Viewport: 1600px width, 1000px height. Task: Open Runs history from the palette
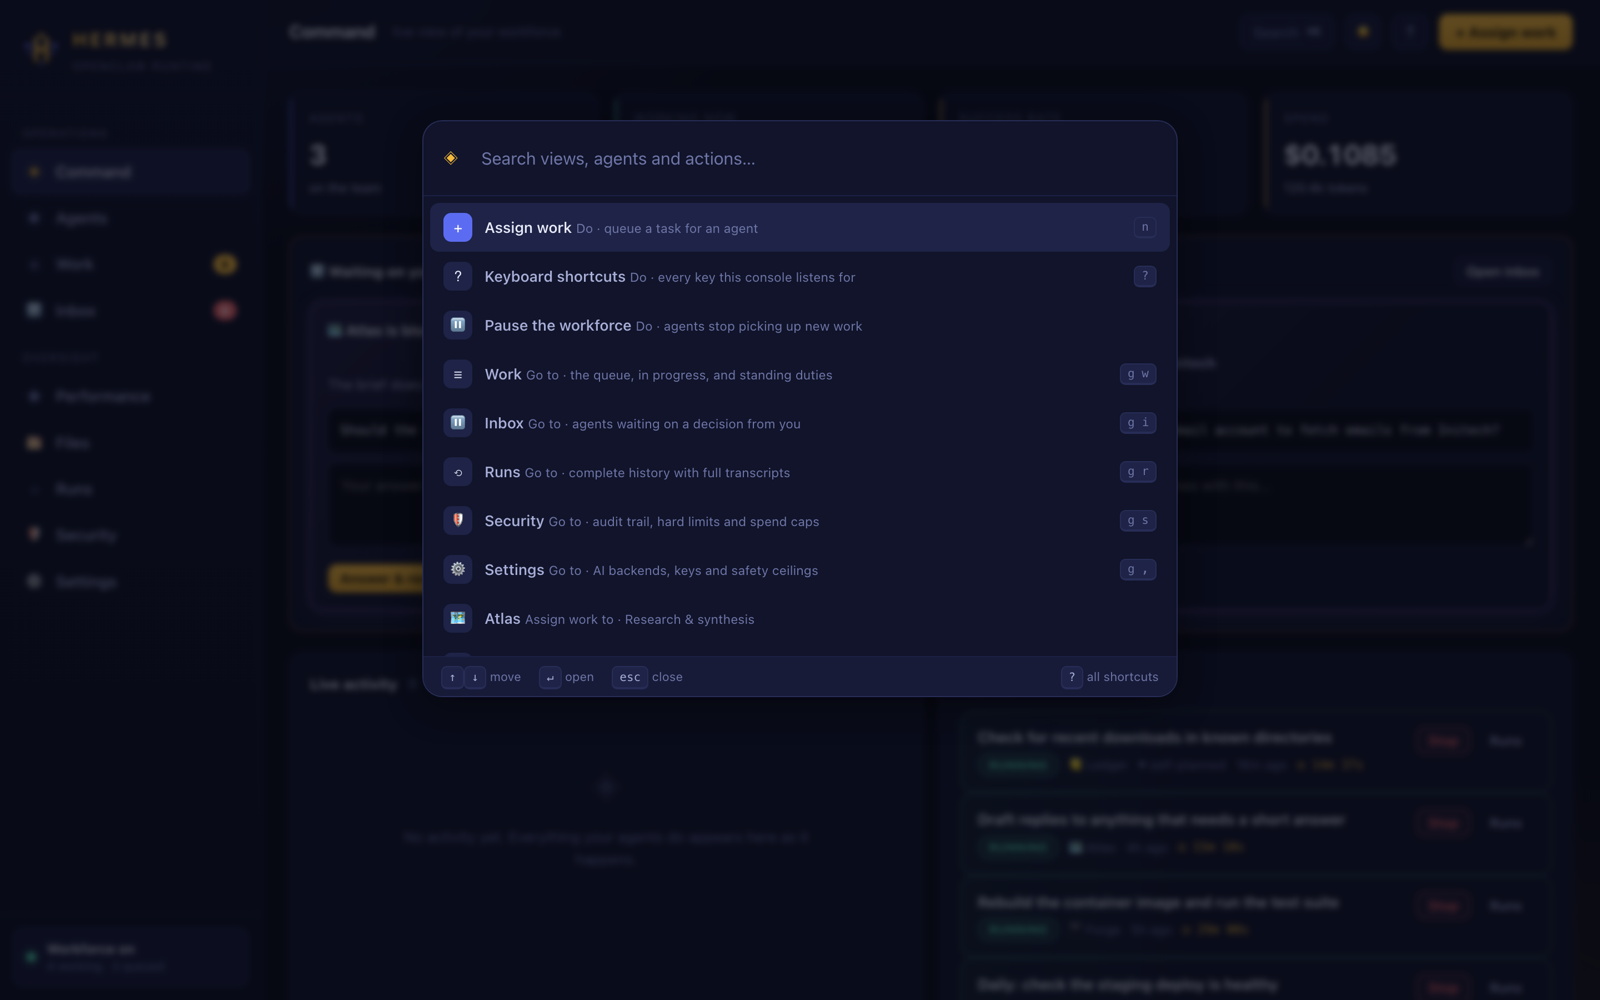(799, 472)
